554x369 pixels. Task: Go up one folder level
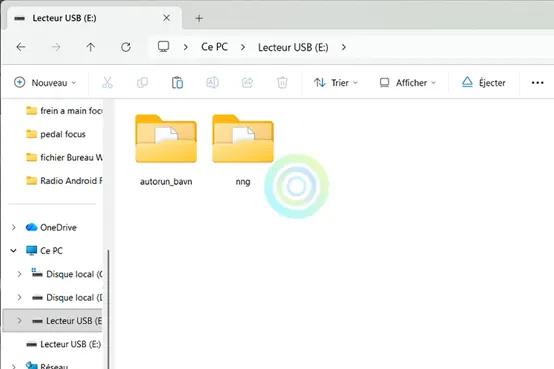[90, 47]
